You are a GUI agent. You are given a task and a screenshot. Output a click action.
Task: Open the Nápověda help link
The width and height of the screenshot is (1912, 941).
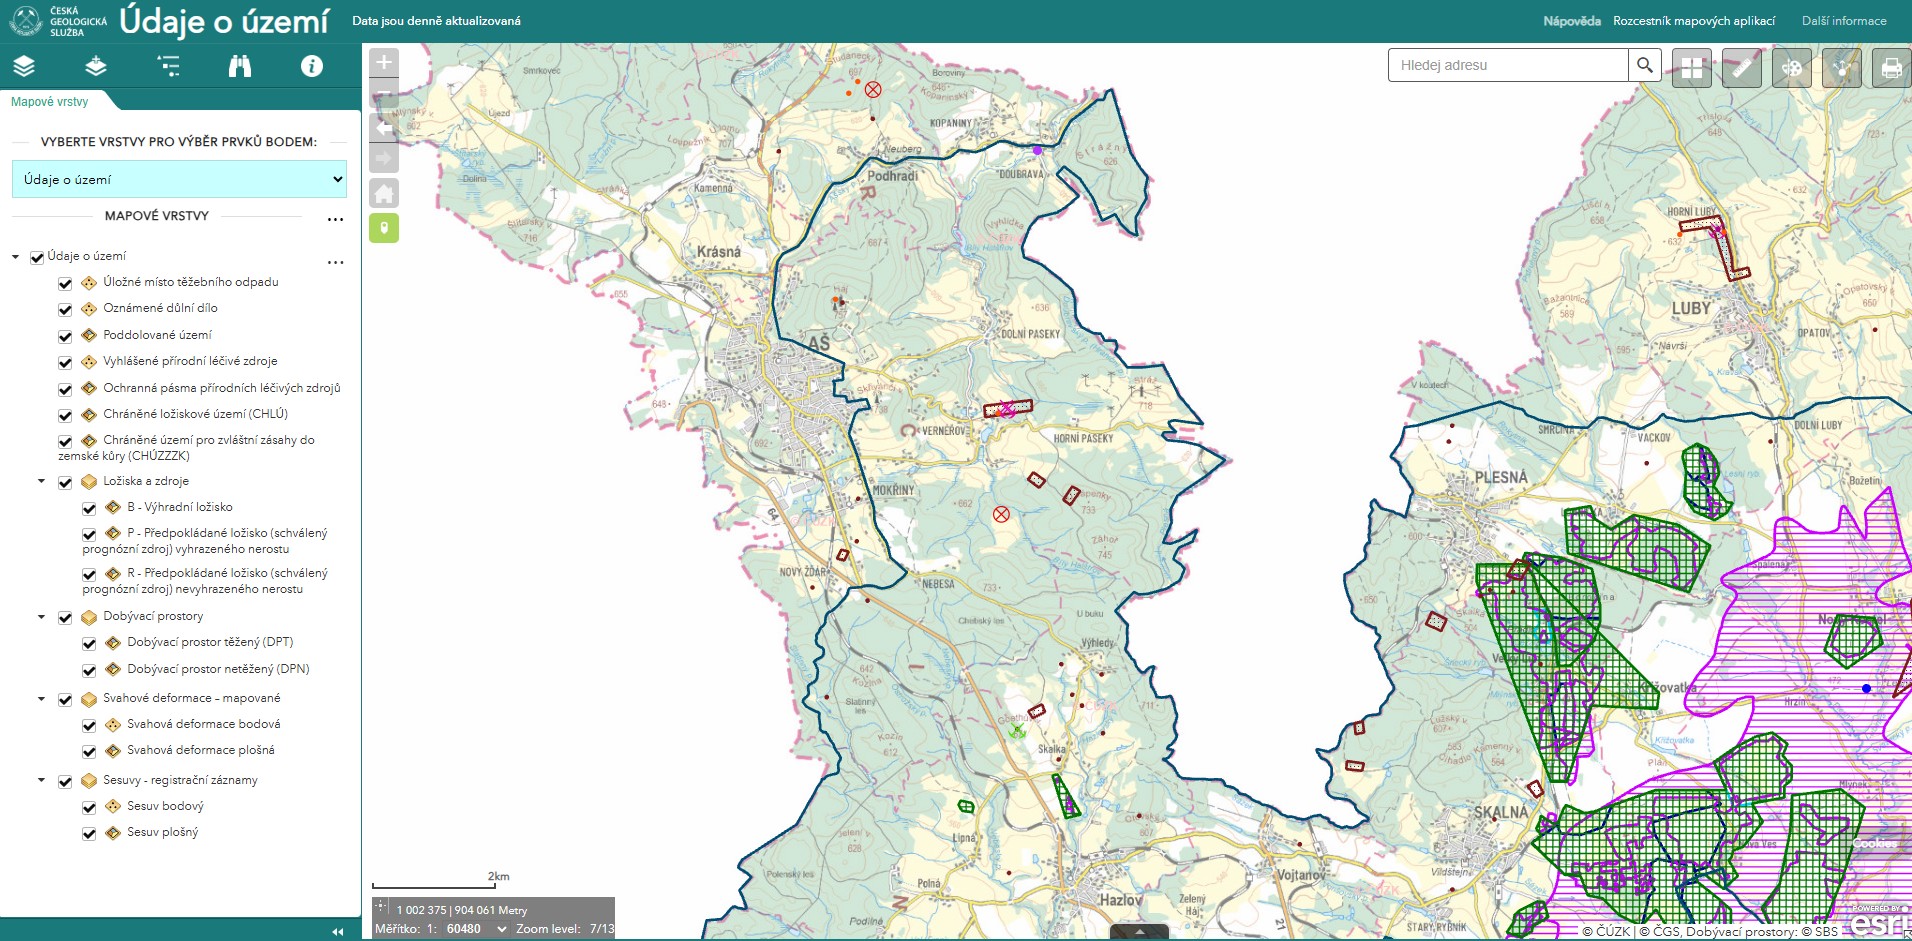[1571, 21]
